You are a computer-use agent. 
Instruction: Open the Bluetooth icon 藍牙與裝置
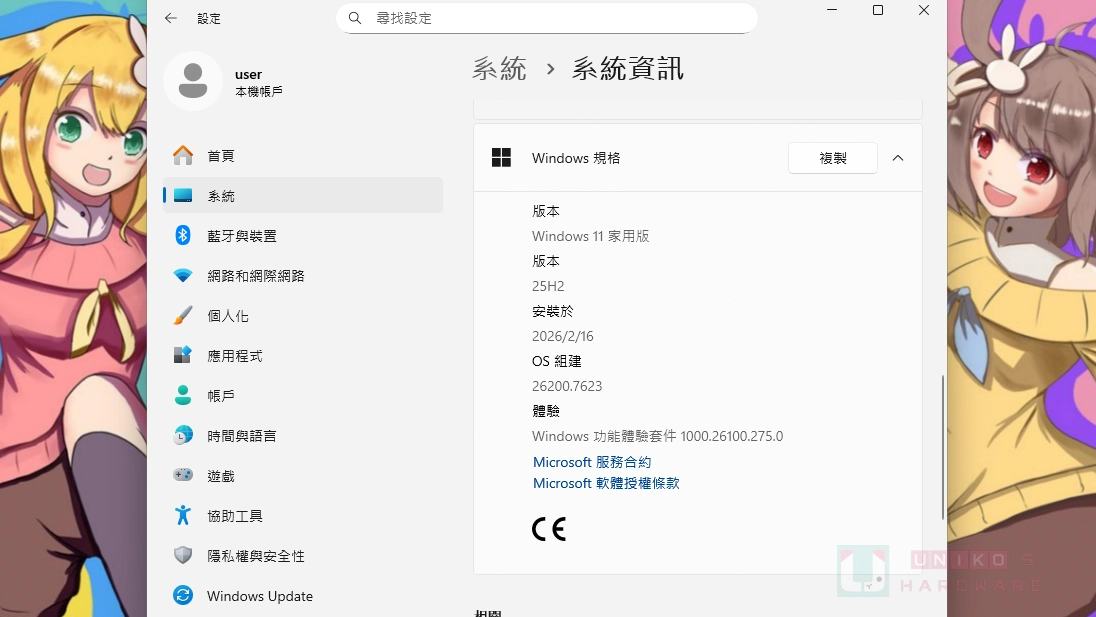pos(183,235)
